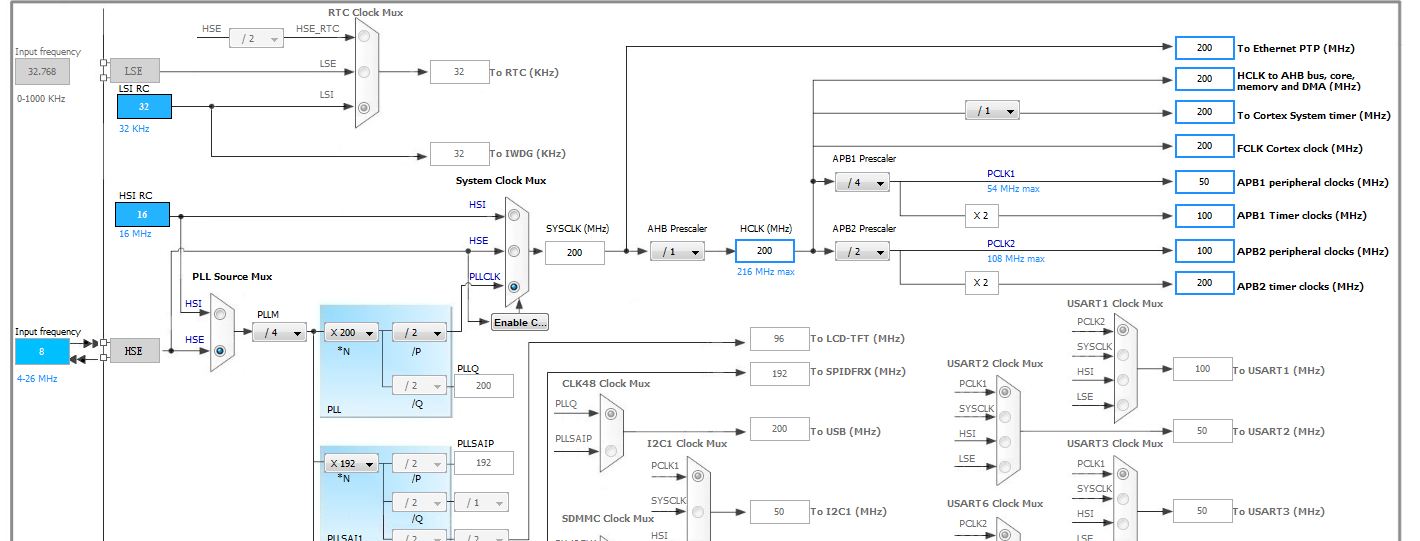Select SYSCLK in USART2 Clock Mux
1420x541 pixels.
(x=1005, y=418)
